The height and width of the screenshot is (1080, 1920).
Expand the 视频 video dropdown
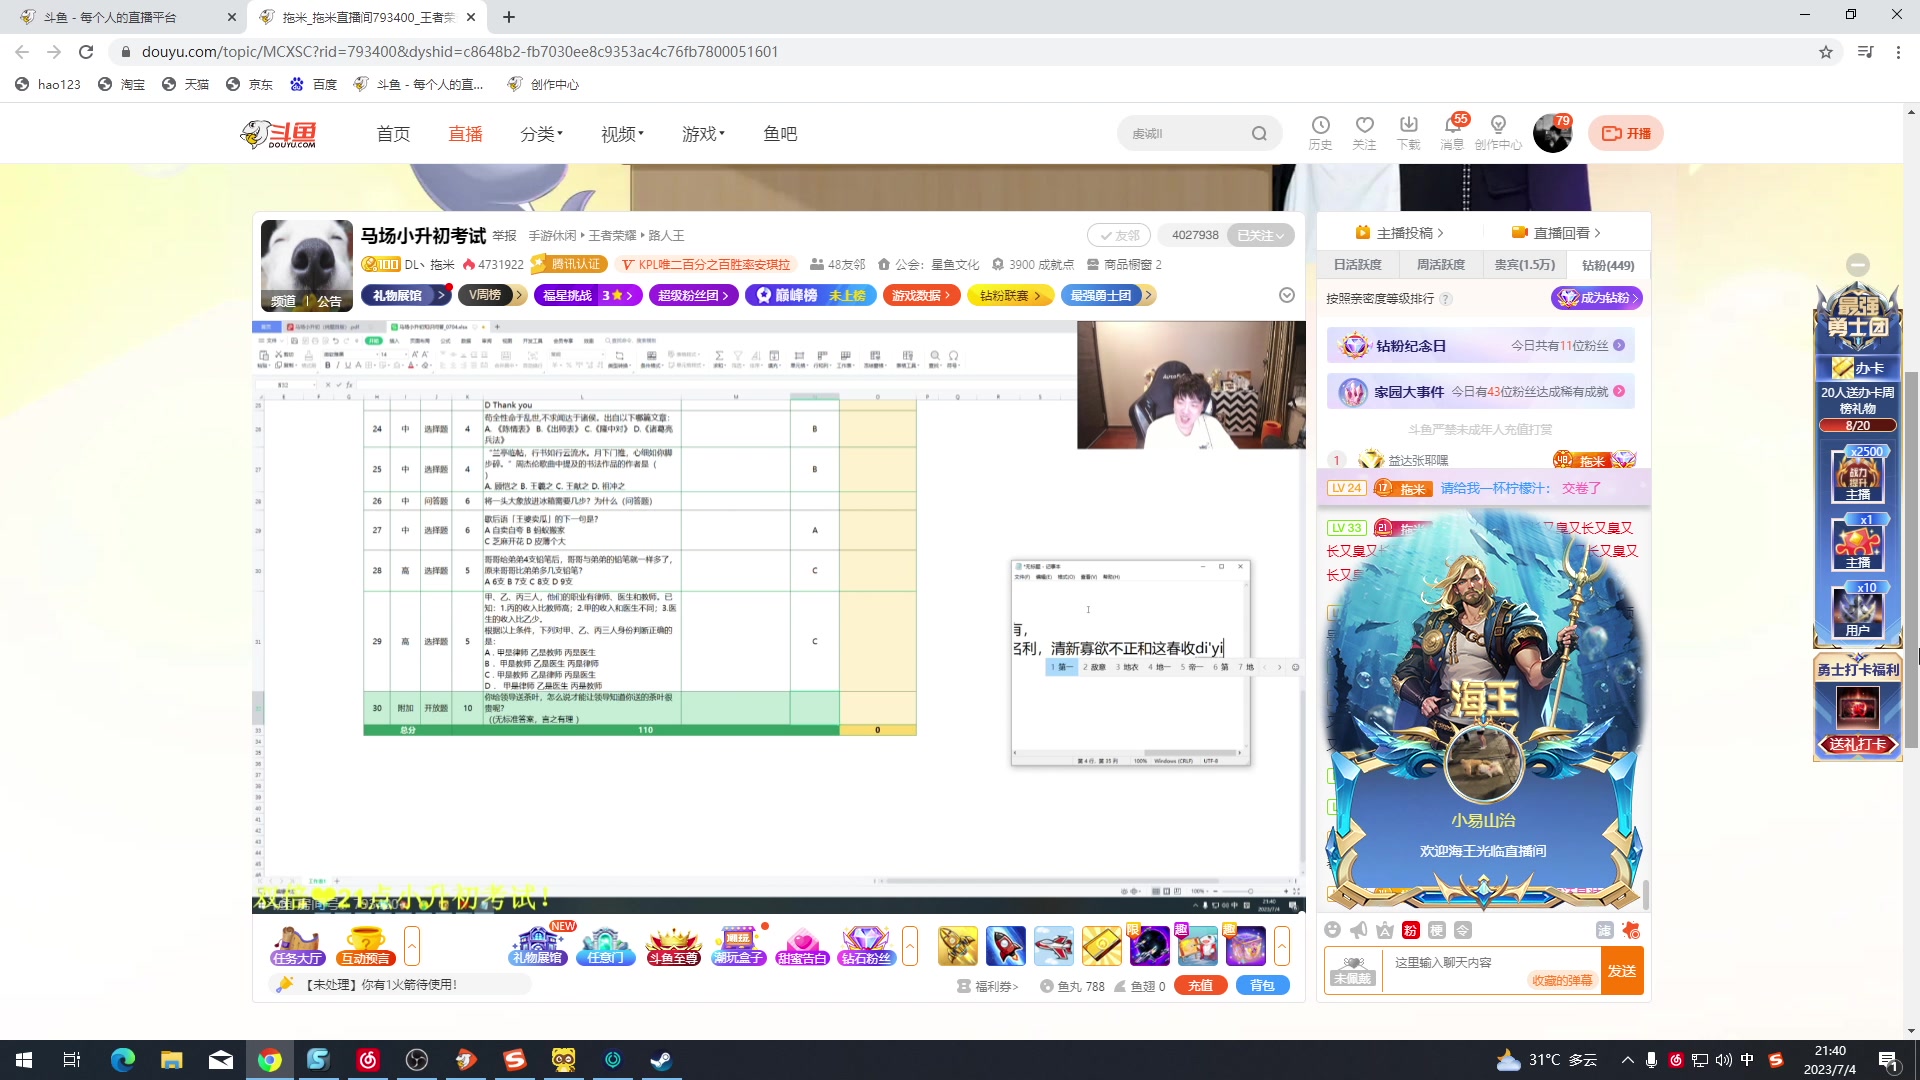[622, 134]
